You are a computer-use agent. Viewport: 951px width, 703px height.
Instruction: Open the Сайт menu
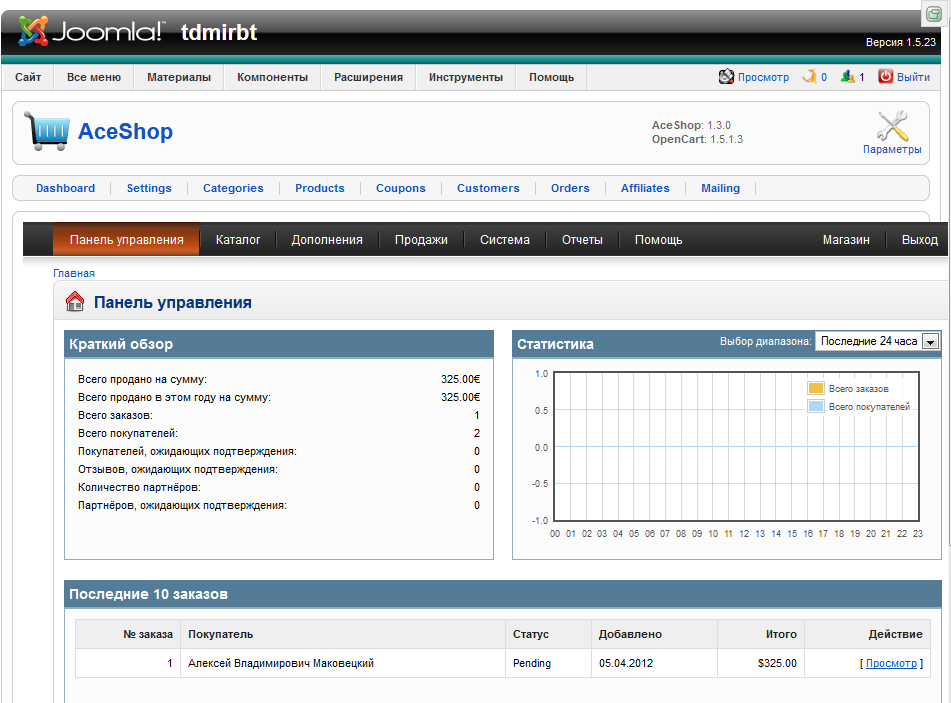point(28,77)
